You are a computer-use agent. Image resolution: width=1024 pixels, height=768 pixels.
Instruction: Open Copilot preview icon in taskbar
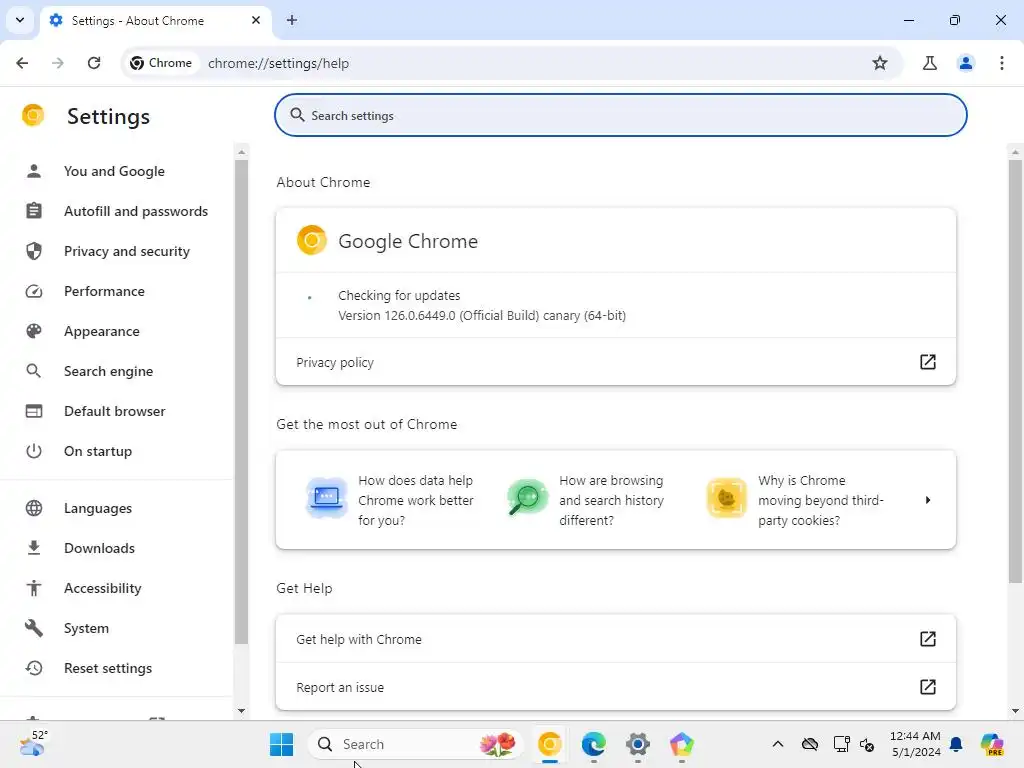[x=992, y=744]
